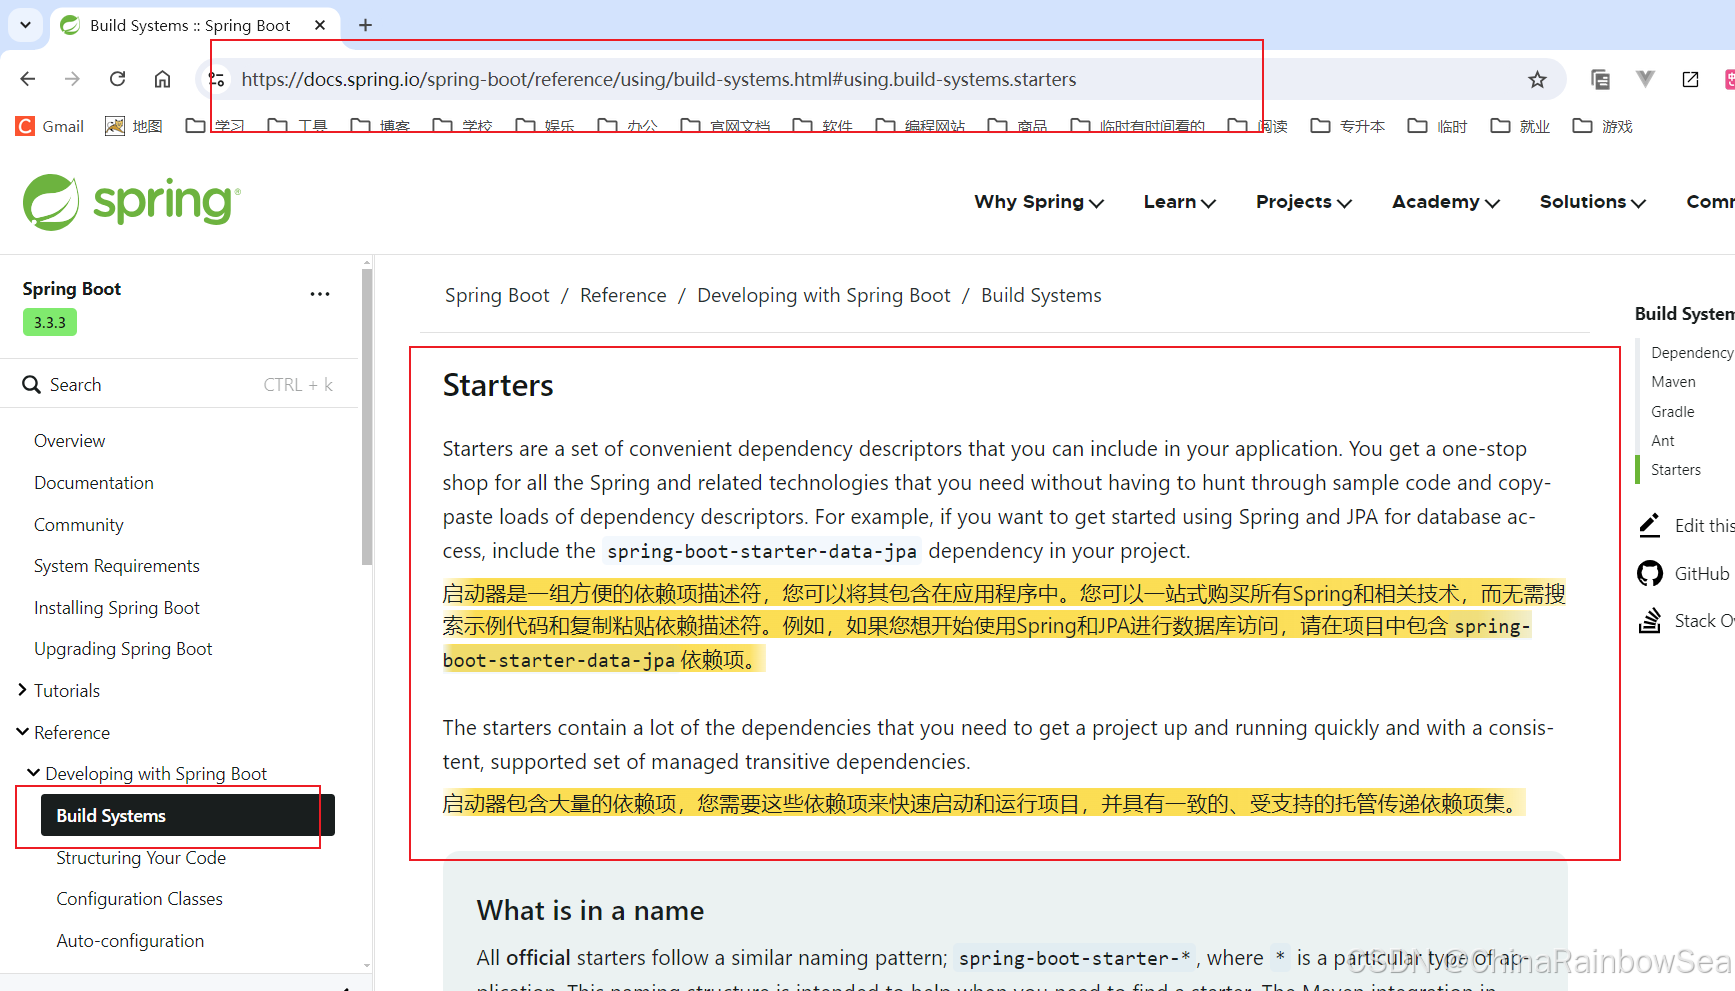This screenshot has width=1735, height=991.
Task: Open the 就业 bookmark folder
Action: (x=1520, y=126)
